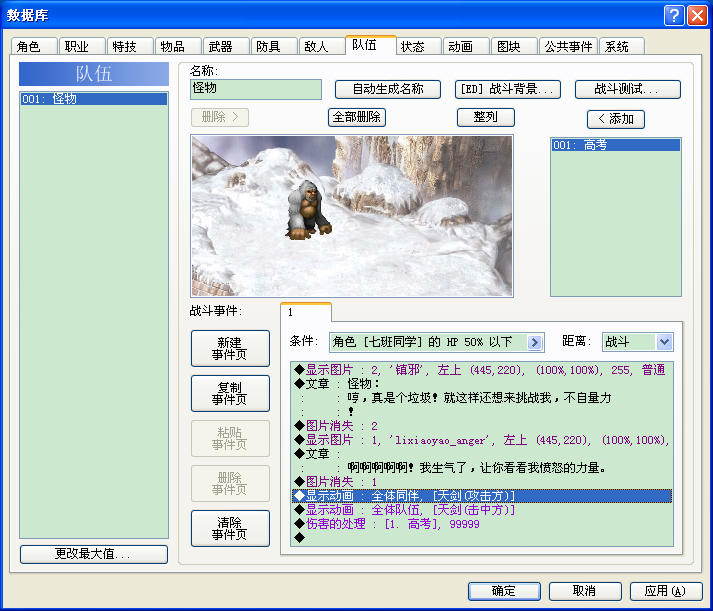This screenshot has height=611, width=713.
Task: Open the 距离 span dropdown
Action: tap(664, 342)
